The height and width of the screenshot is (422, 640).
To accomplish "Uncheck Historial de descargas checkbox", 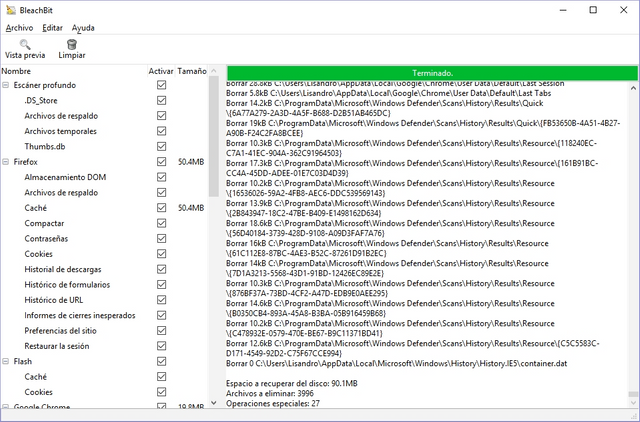I will pos(162,269).
